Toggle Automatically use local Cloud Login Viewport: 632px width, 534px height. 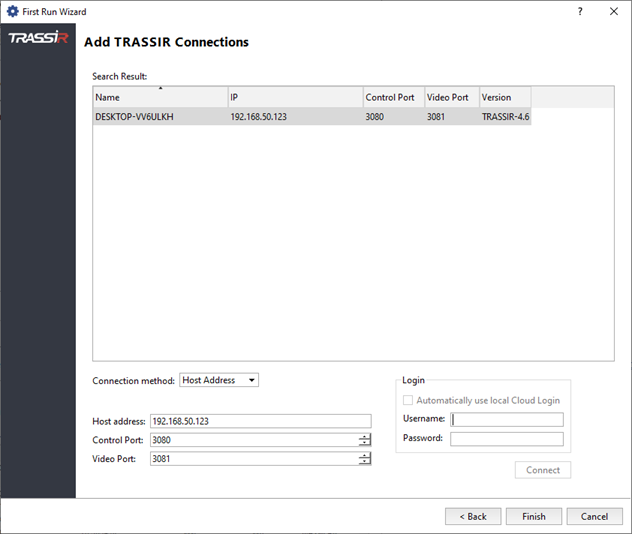tap(409, 400)
